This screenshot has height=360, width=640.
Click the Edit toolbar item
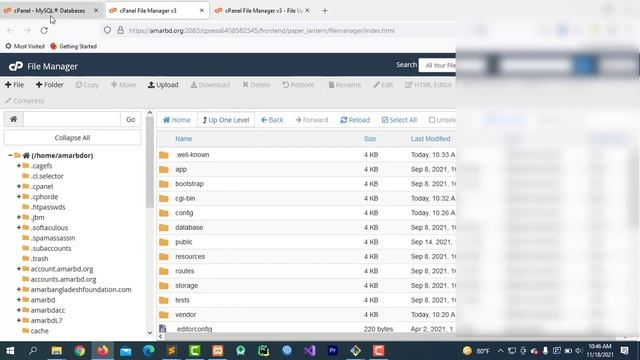[383, 85]
